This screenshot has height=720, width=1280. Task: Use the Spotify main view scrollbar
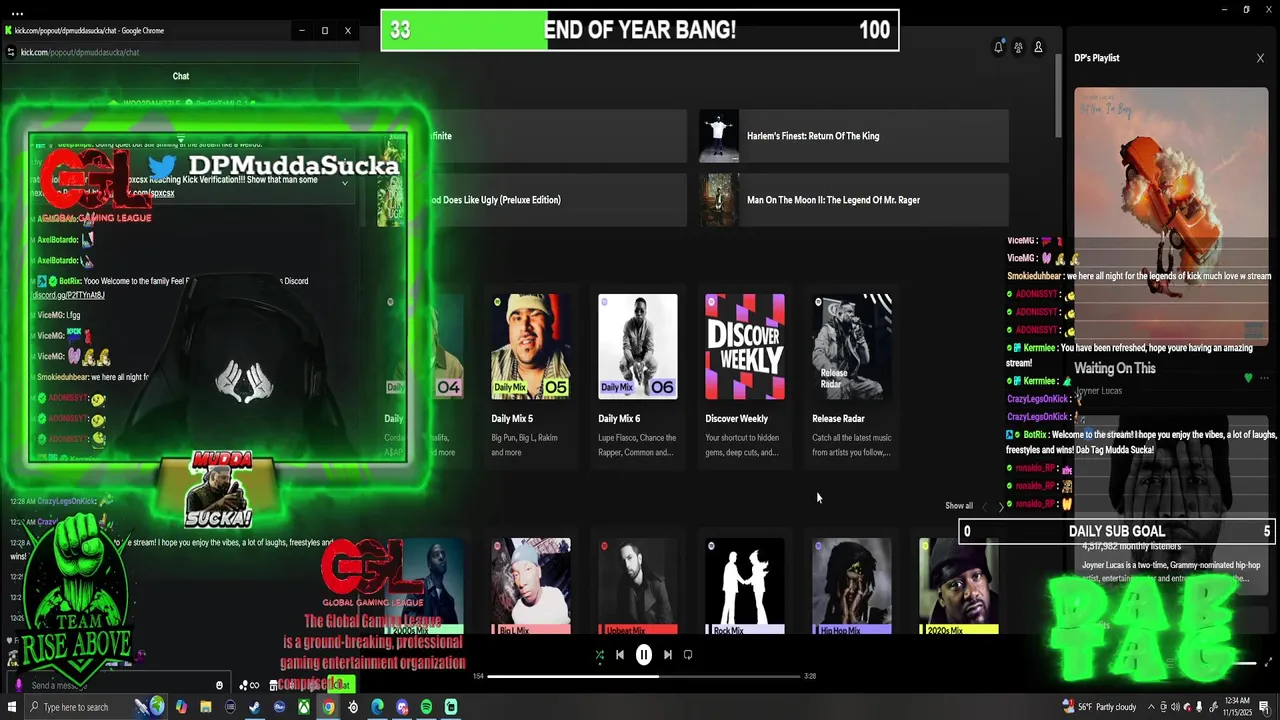click(1059, 95)
